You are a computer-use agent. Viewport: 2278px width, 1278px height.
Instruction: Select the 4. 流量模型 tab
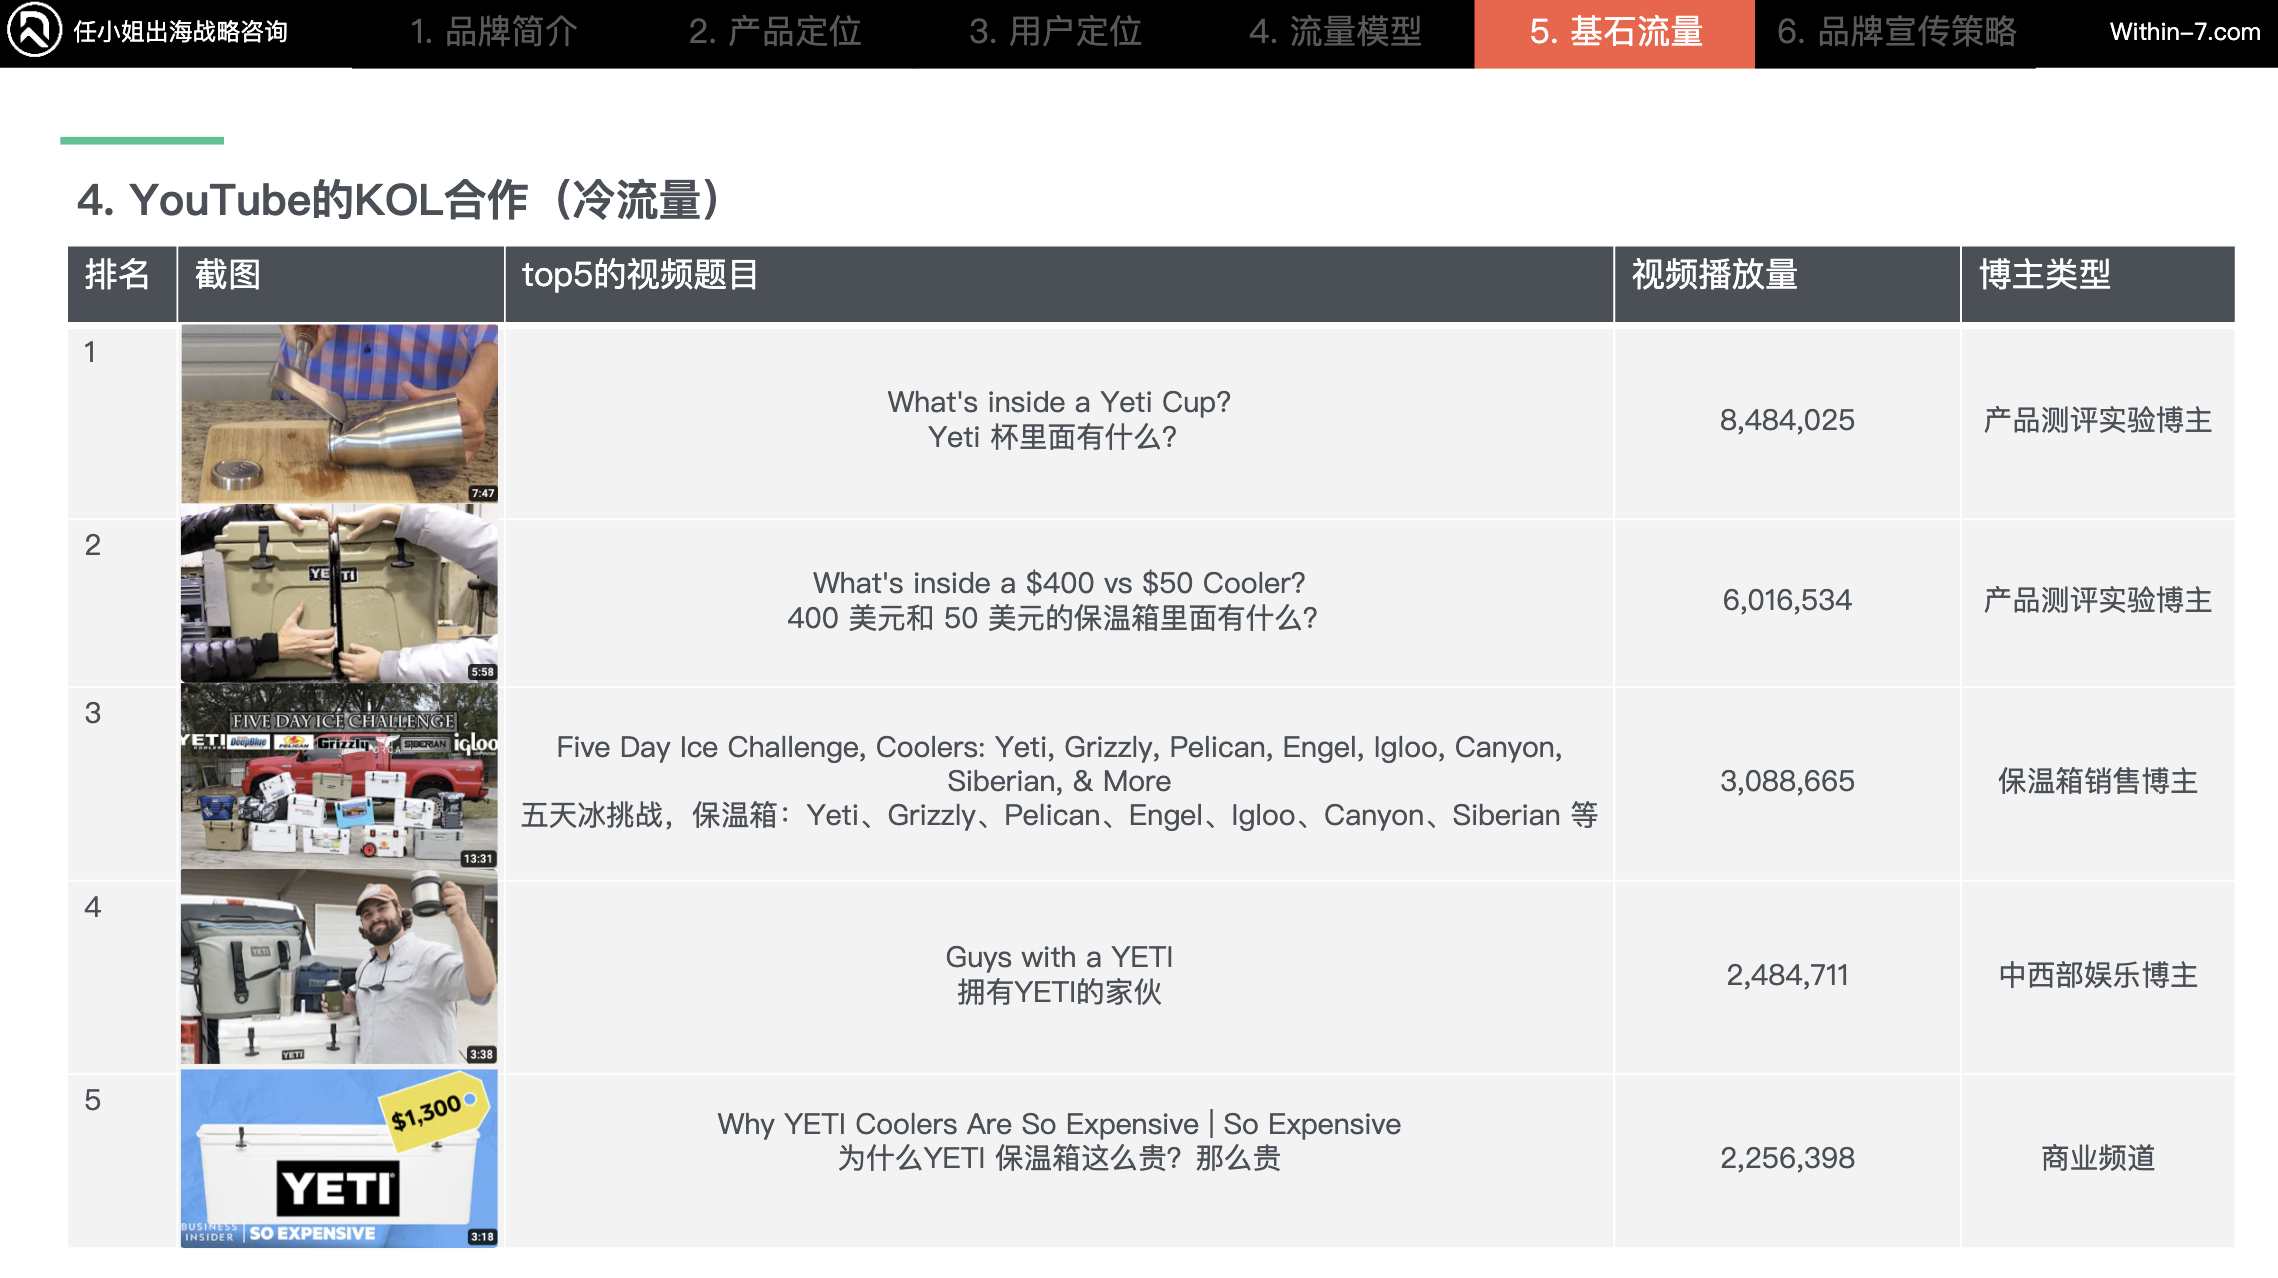click(1335, 32)
